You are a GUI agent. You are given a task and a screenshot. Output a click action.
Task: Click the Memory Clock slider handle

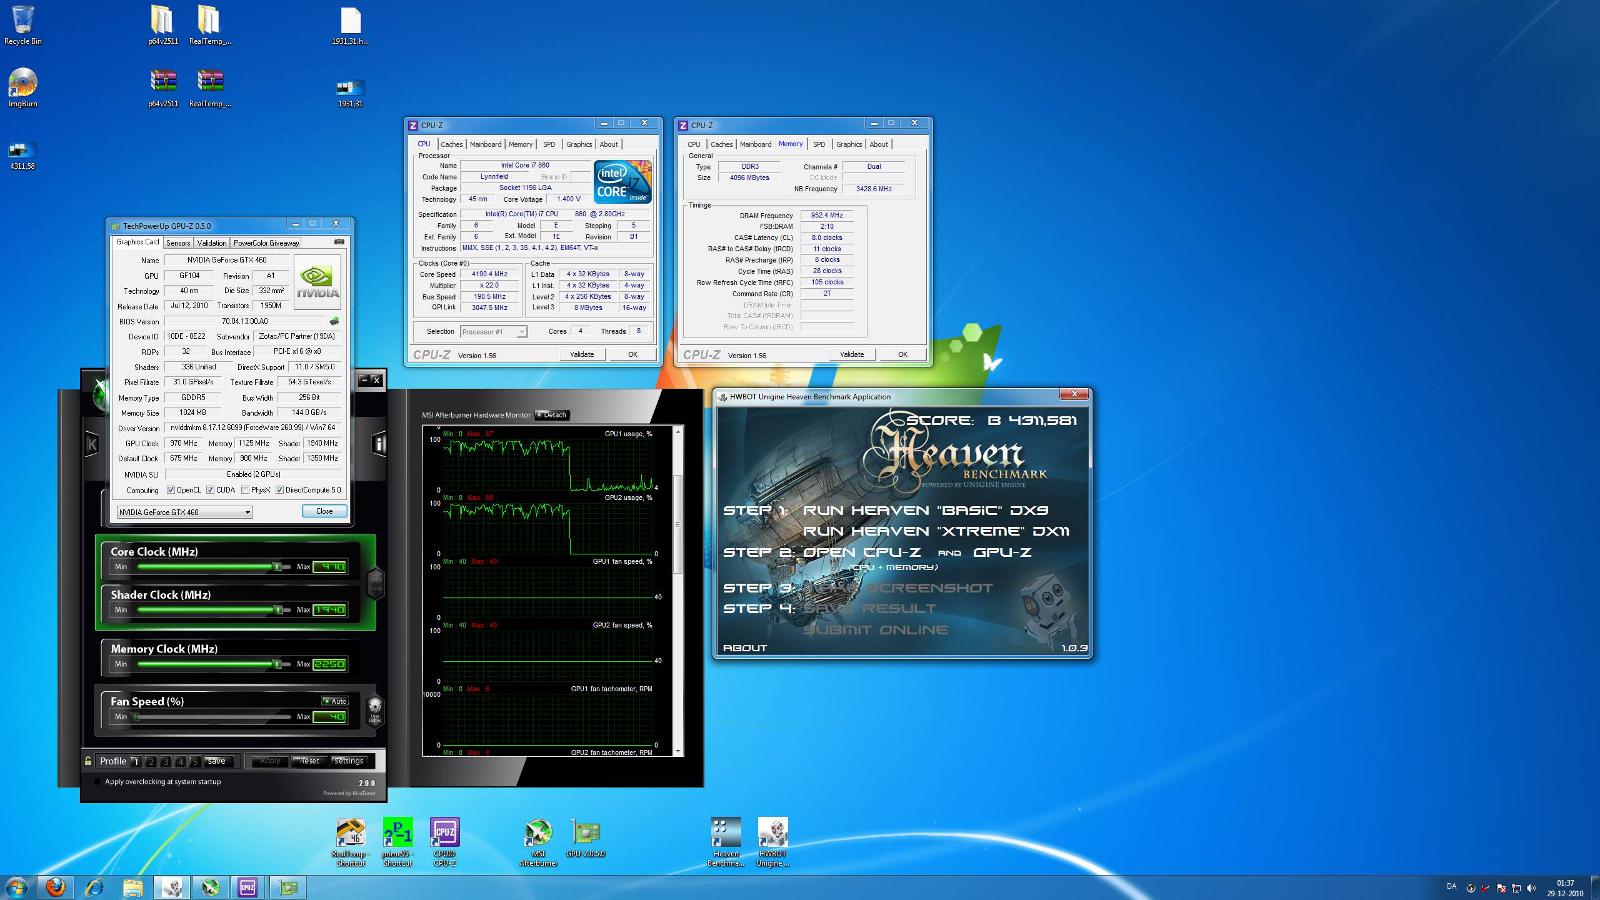tap(276, 664)
